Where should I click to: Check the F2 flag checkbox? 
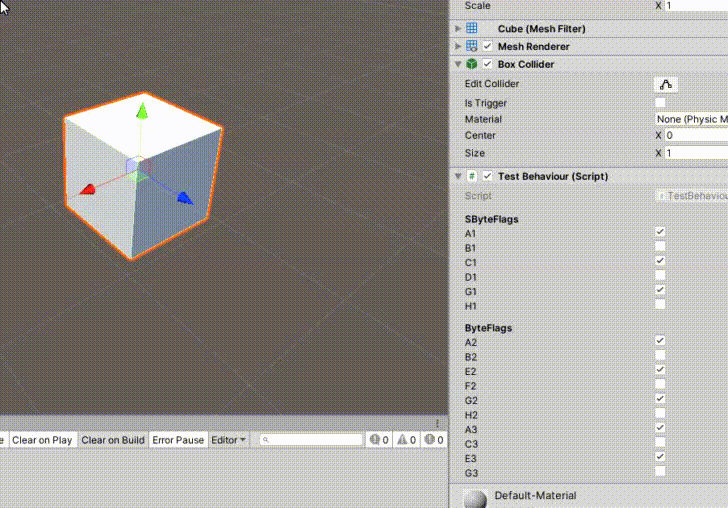(660, 384)
